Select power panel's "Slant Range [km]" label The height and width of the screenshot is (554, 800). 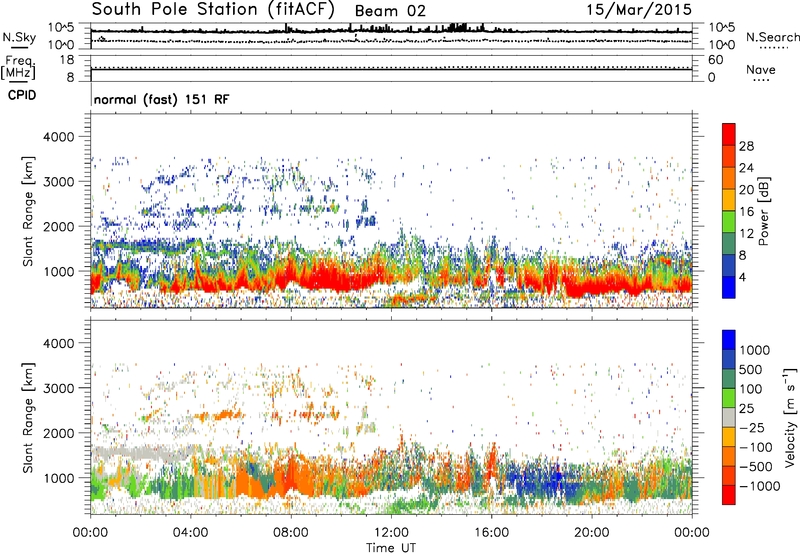tap(28, 211)
